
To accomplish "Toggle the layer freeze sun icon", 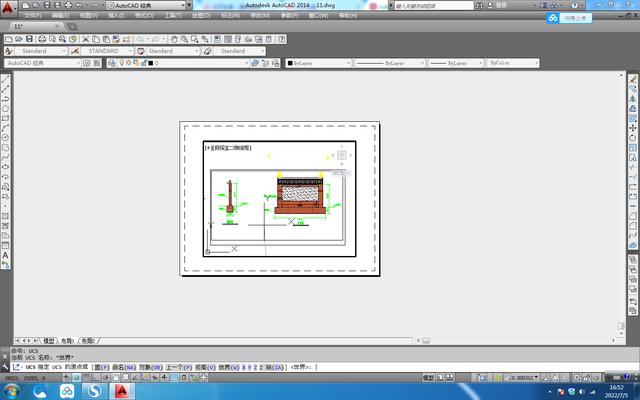I will [x=129, y=63].
